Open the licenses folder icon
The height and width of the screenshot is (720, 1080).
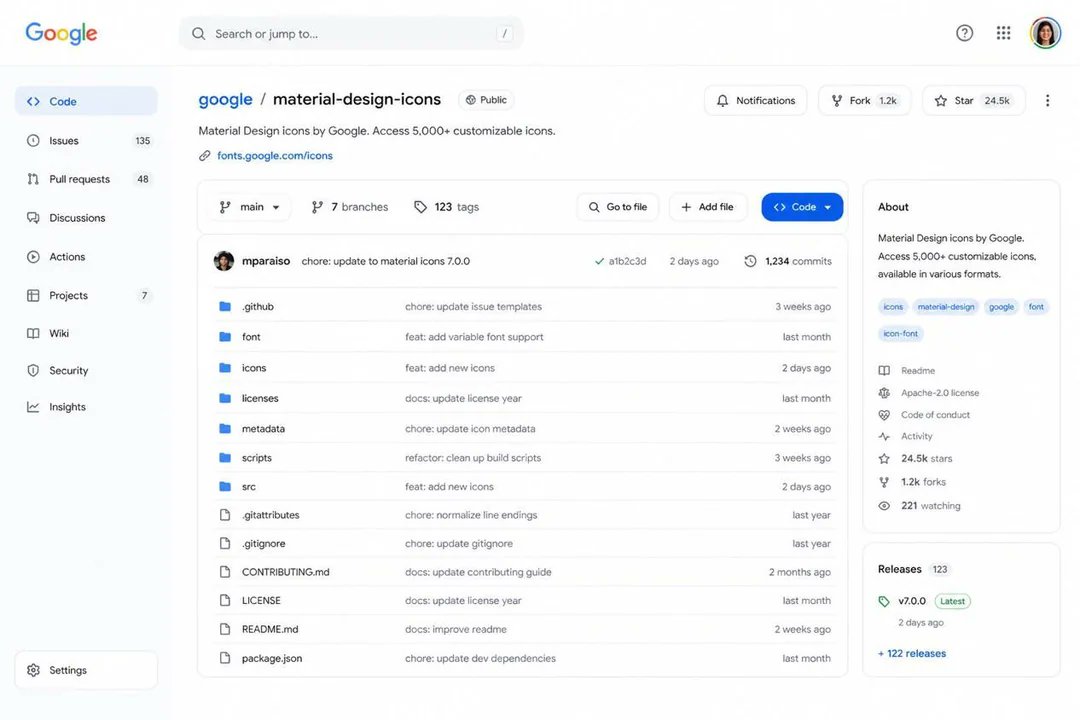coord(225,398)
